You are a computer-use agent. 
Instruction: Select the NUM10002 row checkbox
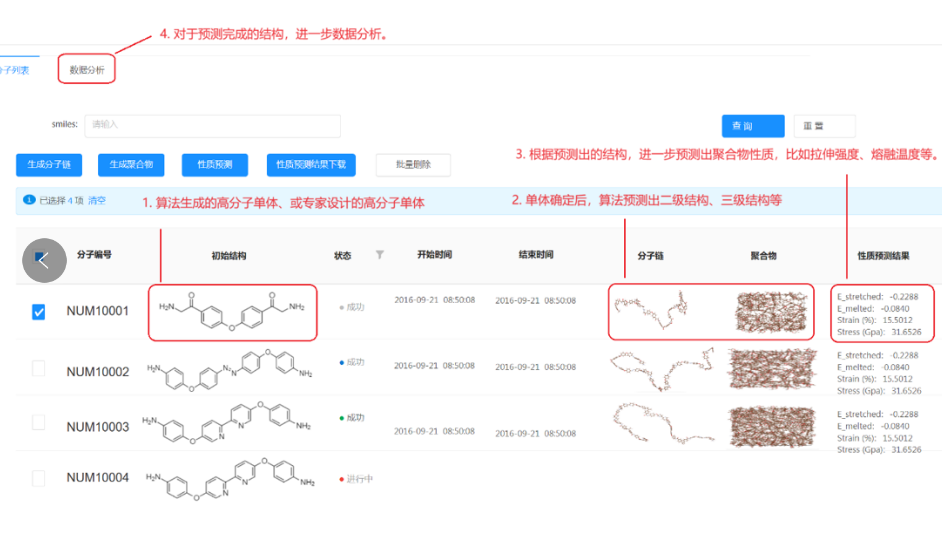tap(39, 369)
